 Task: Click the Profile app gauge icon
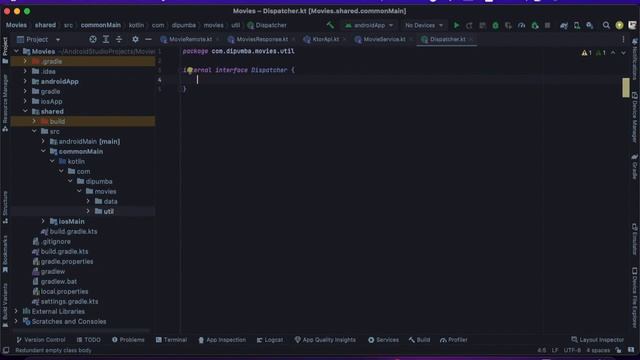click(521, 25)
